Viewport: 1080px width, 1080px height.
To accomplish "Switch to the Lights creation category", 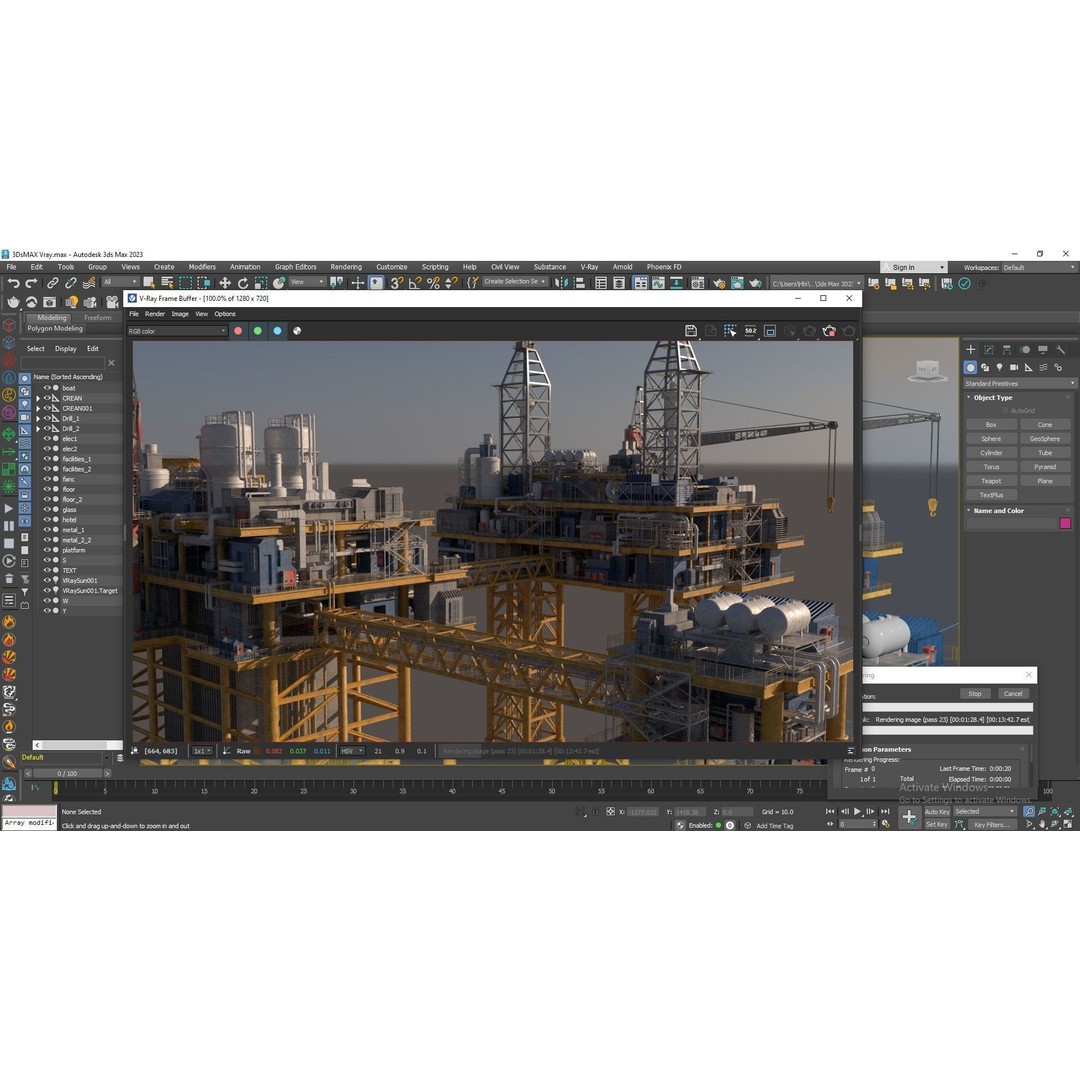I will pos(1000,367).
